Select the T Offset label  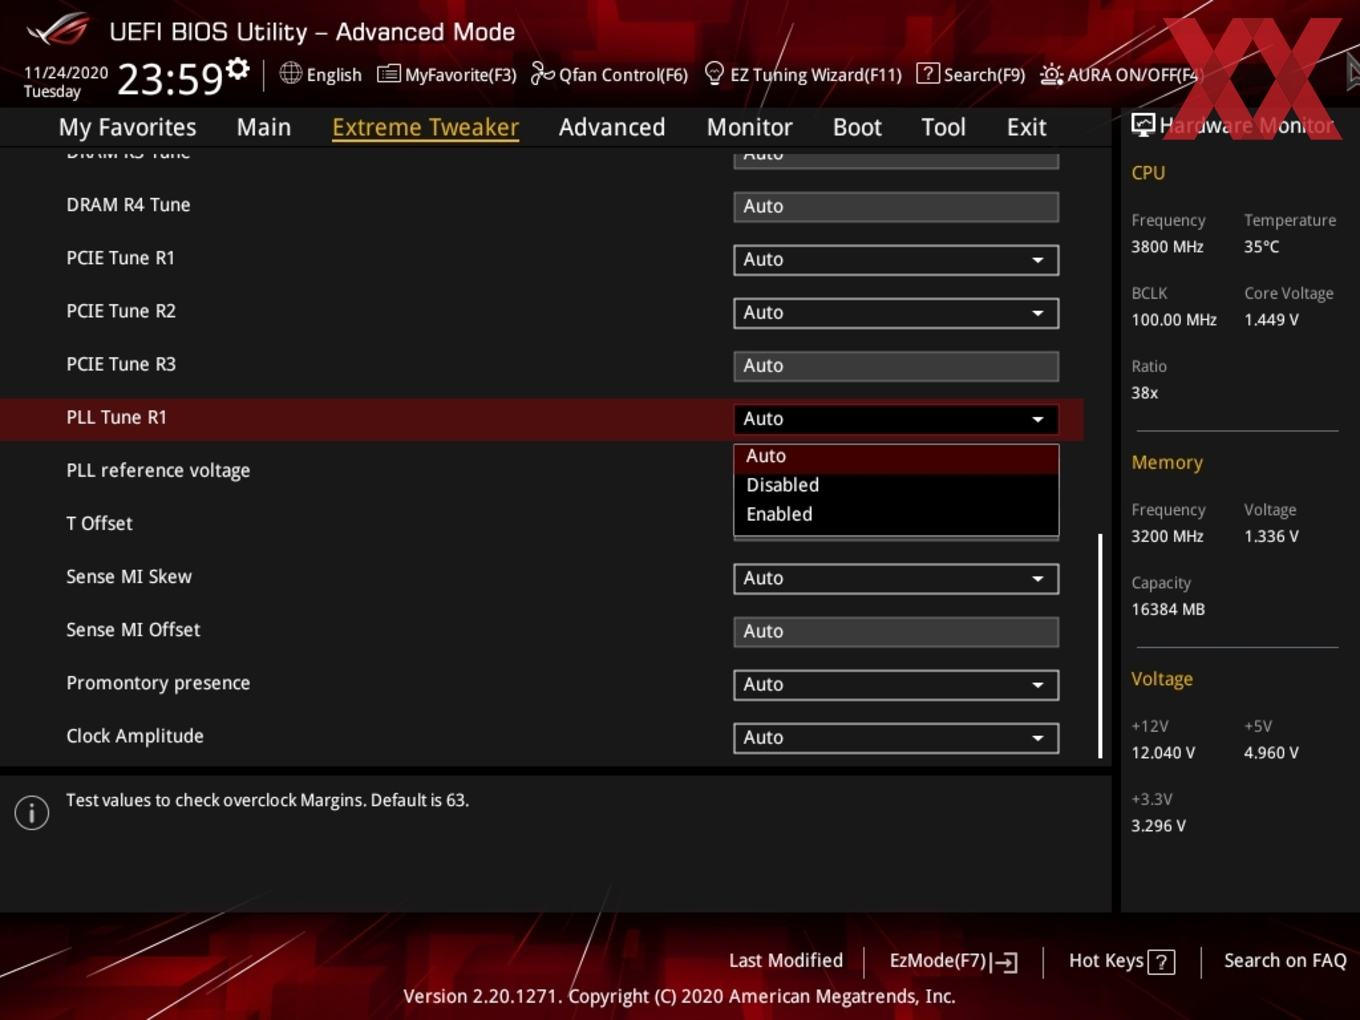point(99,524)
